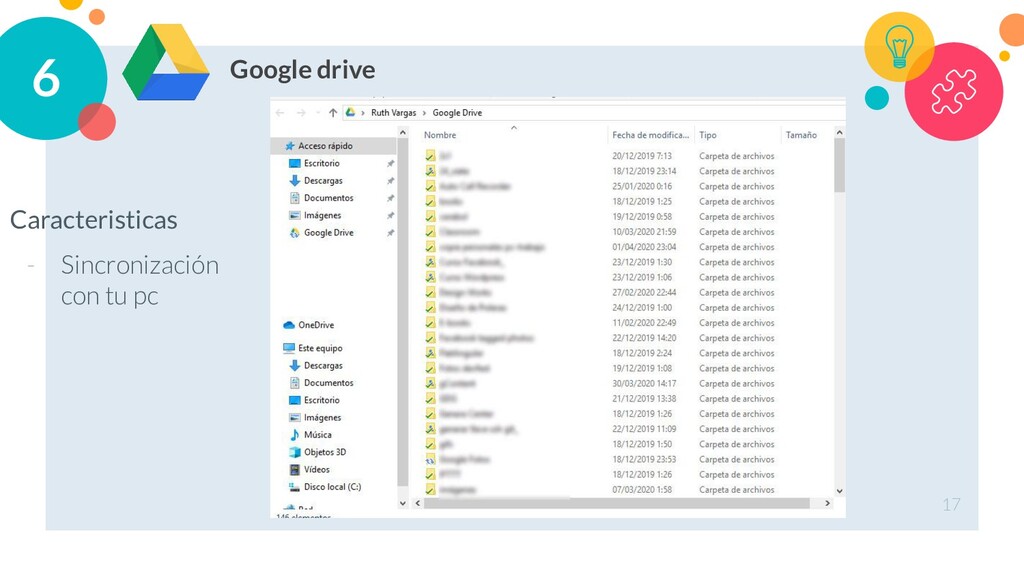1024x576 pixels.
Task: Click folder icon dated 18/12/2019 23:53
Action: pyautogui.click(x=430, y=460)
